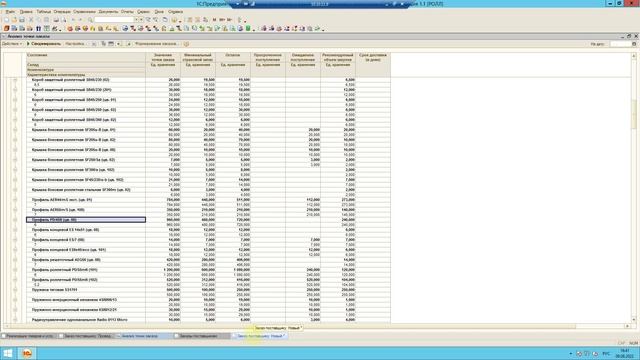Click the double-bar icon in second toolbar
Viewport: 640px width, 360px height.
point(38,29)
